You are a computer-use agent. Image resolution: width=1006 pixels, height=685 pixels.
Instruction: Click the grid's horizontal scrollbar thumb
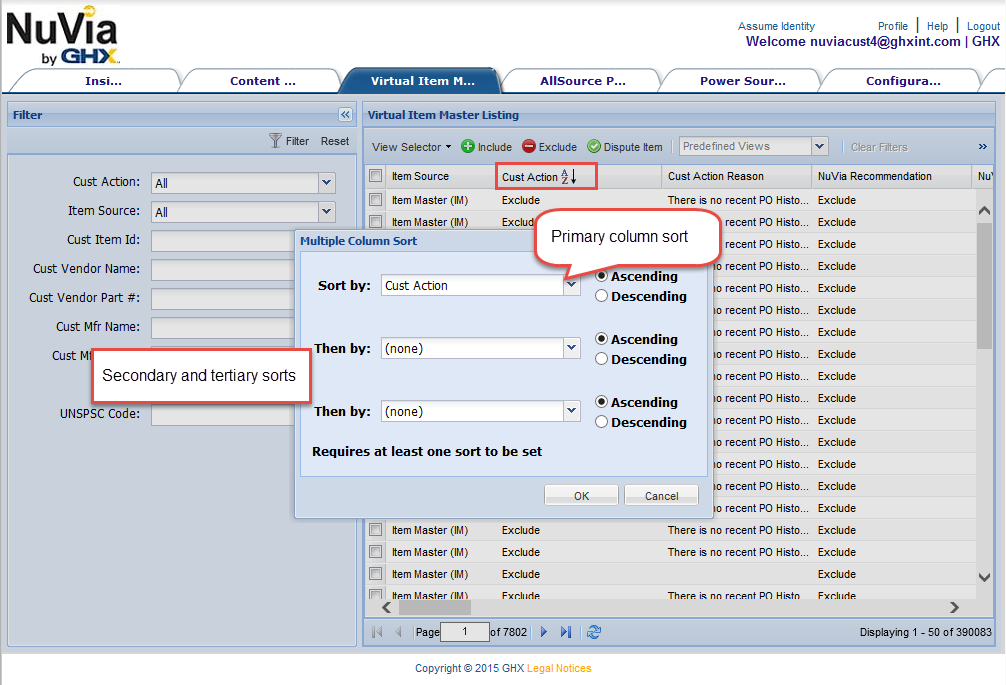pyautogui.click(x=434, y=607)
